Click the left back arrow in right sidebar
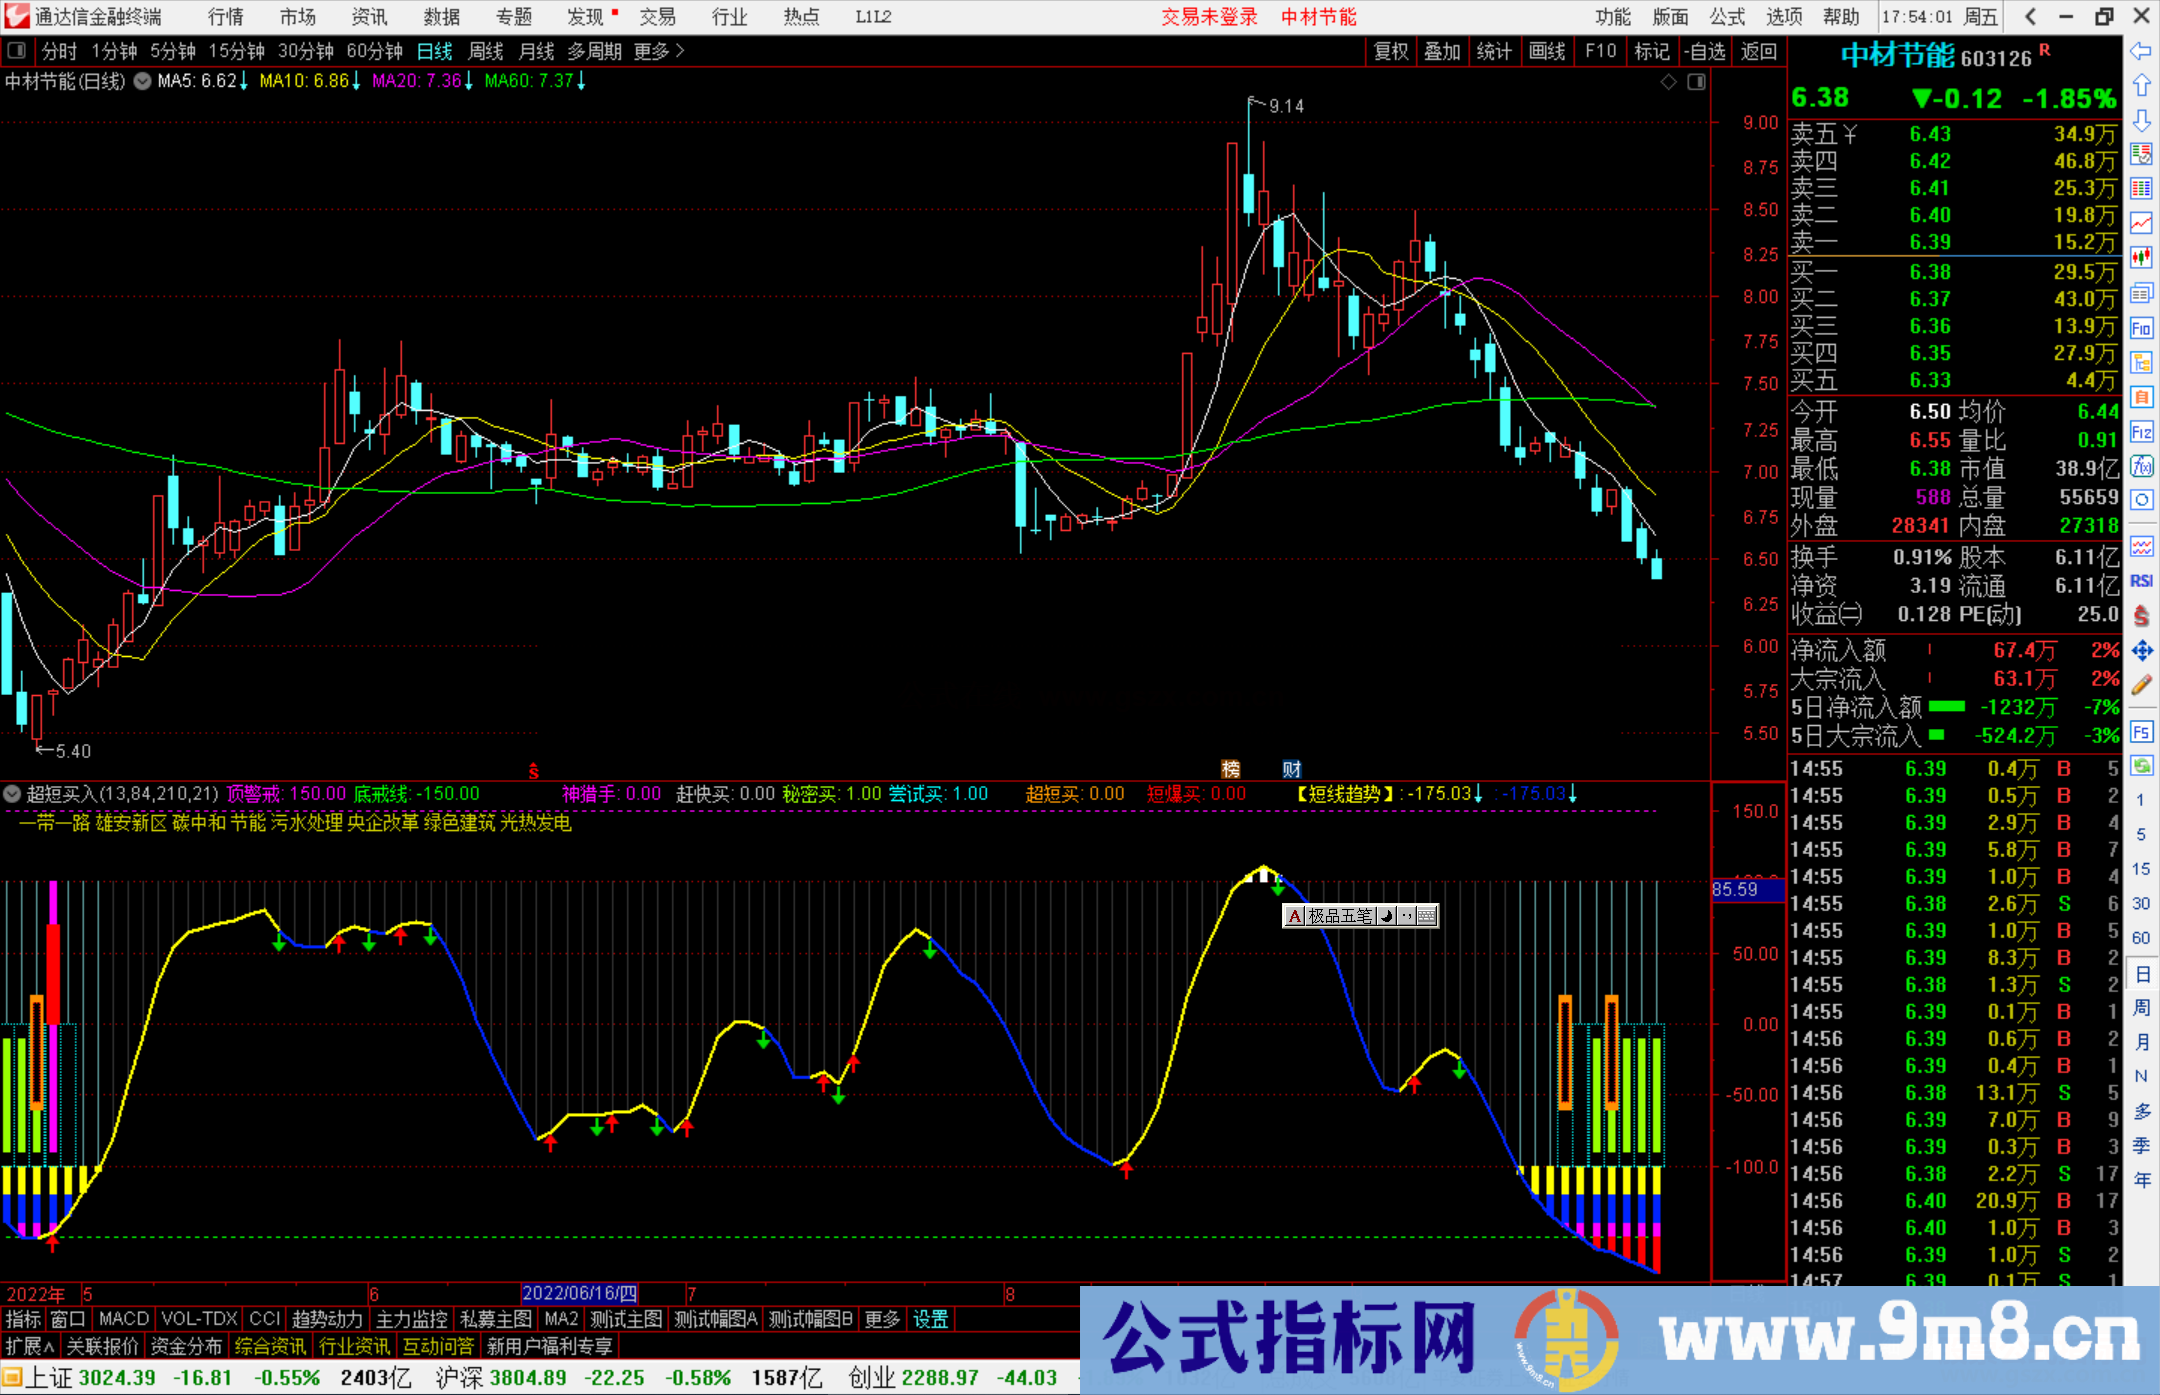2160x1395 pixels. click(2141, 51)
